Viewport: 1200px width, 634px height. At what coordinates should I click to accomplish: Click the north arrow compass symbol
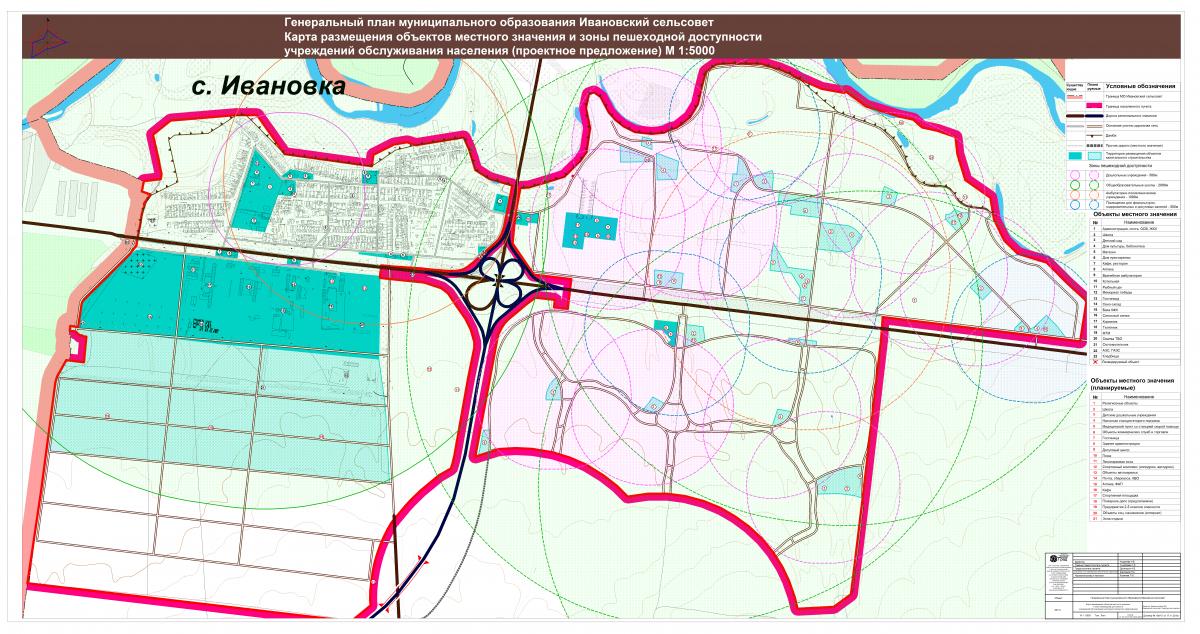[x=46, y=36]
